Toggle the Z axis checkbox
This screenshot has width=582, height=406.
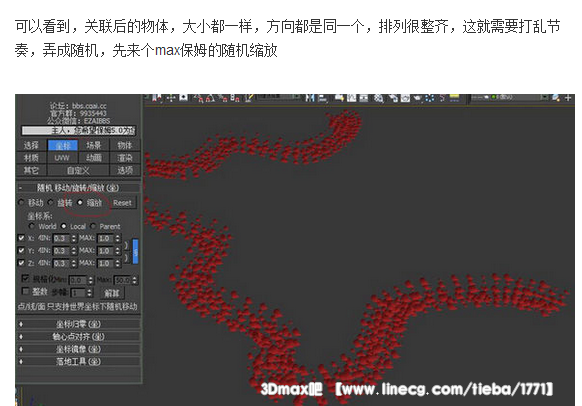tap(21, 263)
